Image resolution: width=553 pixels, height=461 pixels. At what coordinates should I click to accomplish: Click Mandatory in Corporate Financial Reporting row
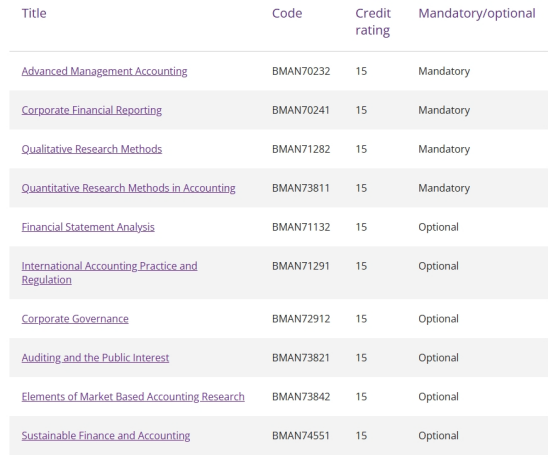(444, 110)
